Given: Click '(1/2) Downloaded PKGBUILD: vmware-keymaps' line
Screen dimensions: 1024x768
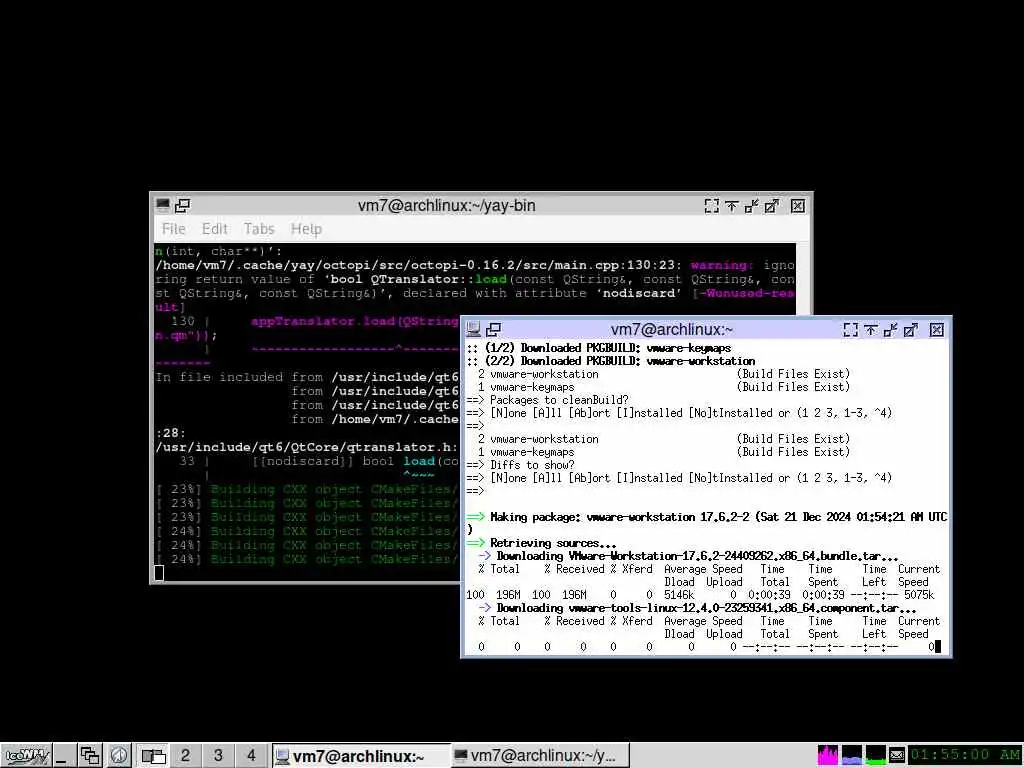Looking at the screenshot, I should click(599, 348).
